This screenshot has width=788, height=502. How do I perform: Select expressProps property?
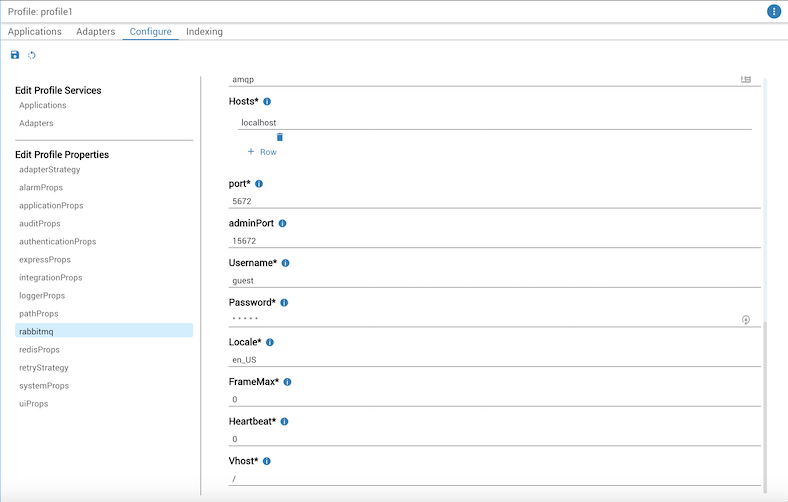pos(45,260)
